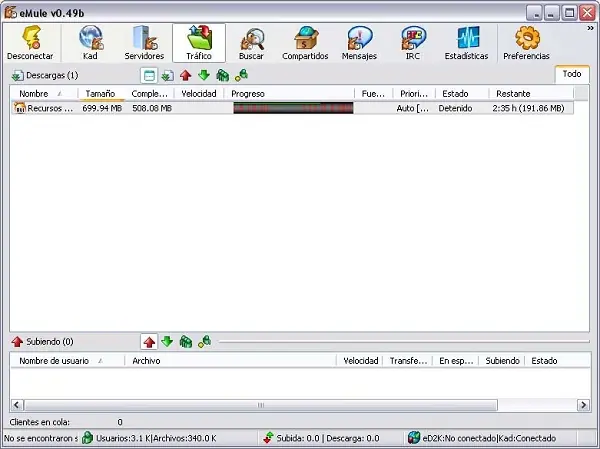Screen dimensions: 600x449
Task: Sort uploads by Velocidad column
Action: click(360, 361)
